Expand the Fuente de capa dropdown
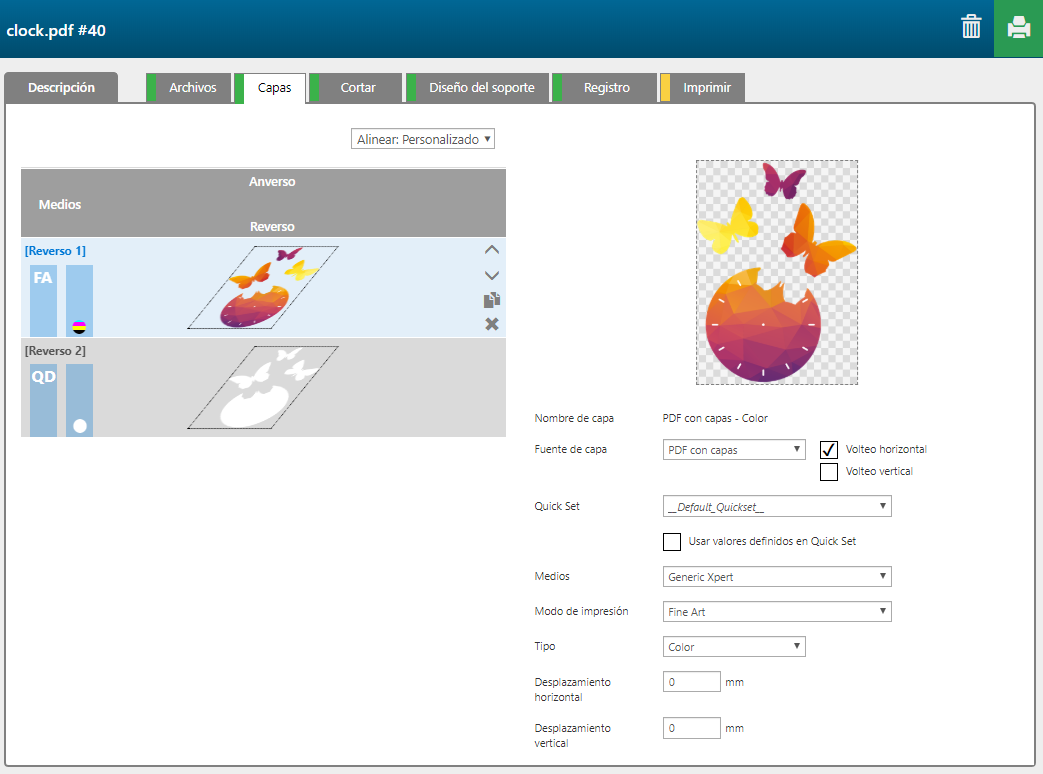The height and width of the screenshot is (774, 1043). point(734,450)
